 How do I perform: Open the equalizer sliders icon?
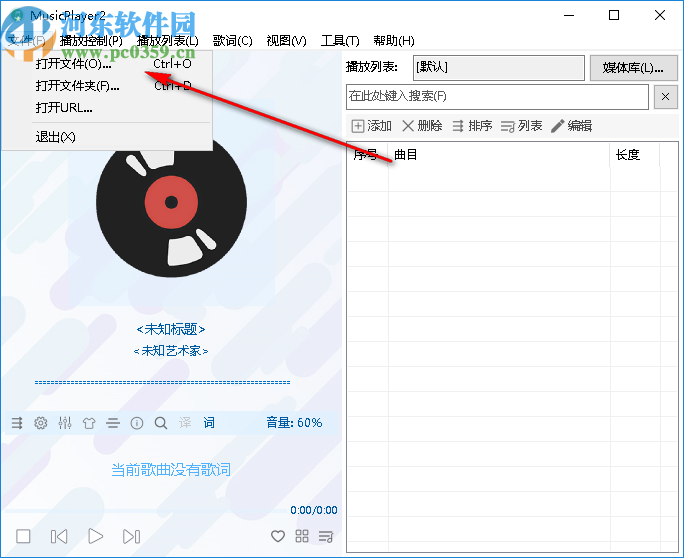pyautogui.click(x=65, y=423)
